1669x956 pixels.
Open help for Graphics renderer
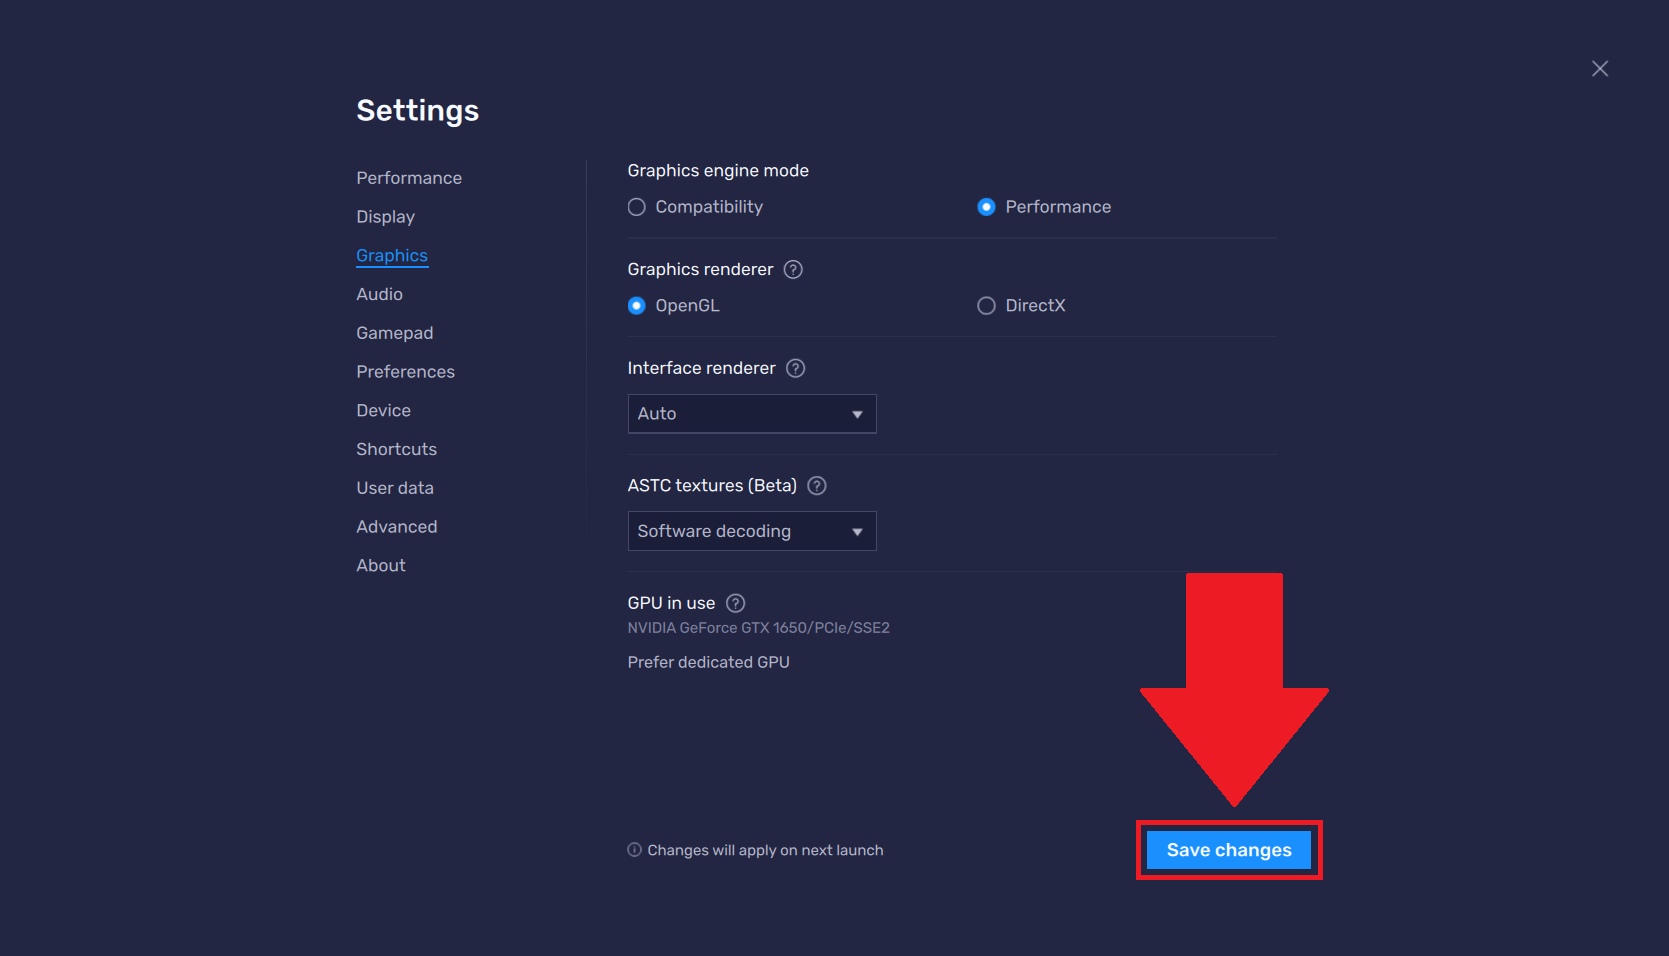(x=793, y=270)
